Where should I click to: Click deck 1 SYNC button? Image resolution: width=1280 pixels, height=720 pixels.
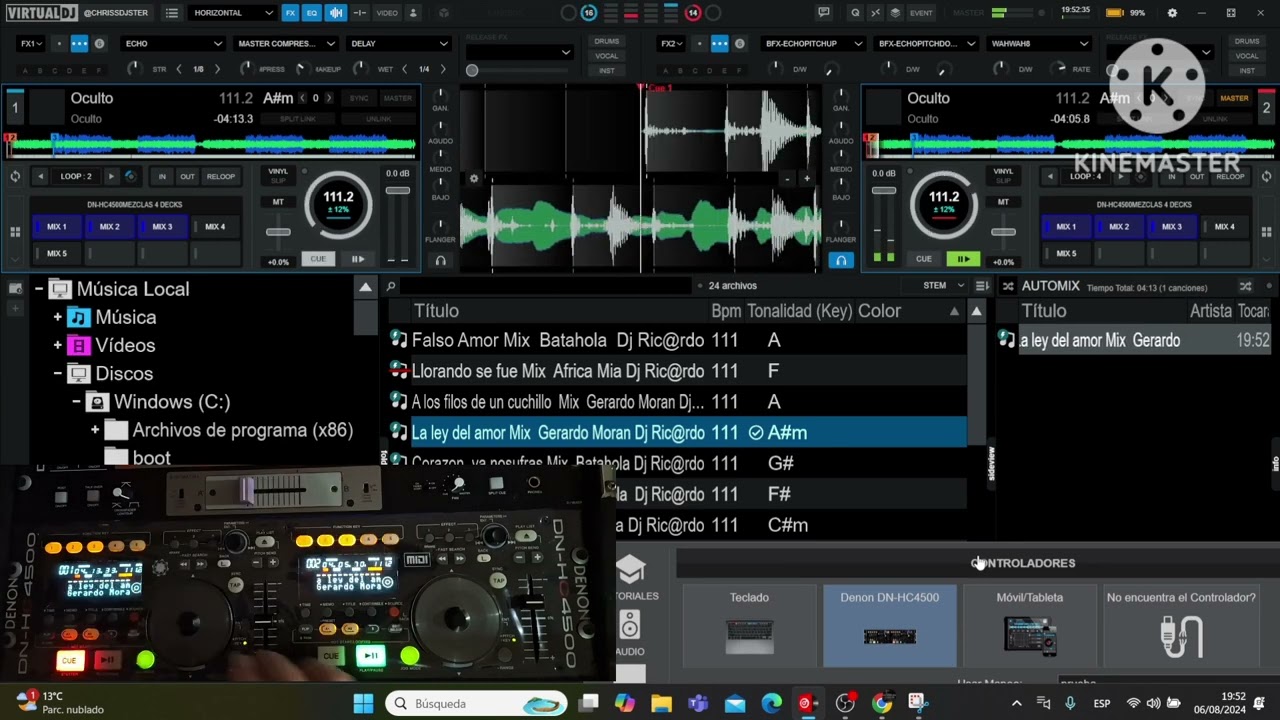tap(358, 98)
